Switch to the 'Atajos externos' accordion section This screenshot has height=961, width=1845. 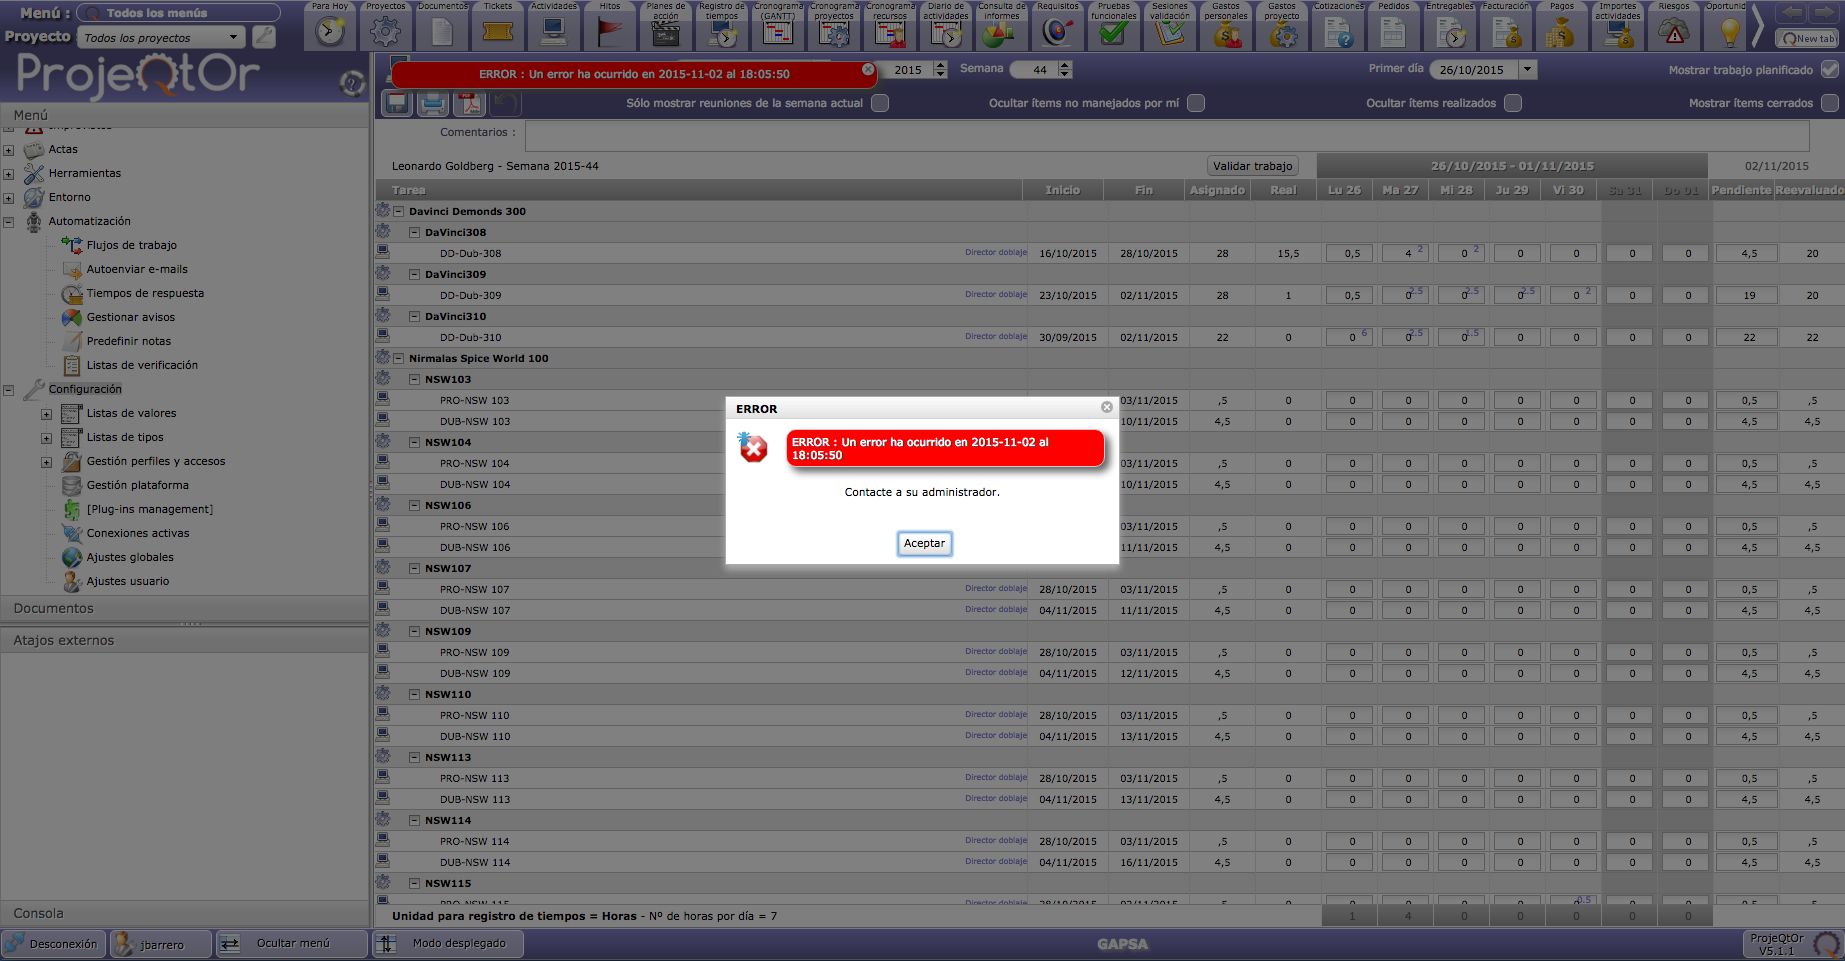[185, 641]
